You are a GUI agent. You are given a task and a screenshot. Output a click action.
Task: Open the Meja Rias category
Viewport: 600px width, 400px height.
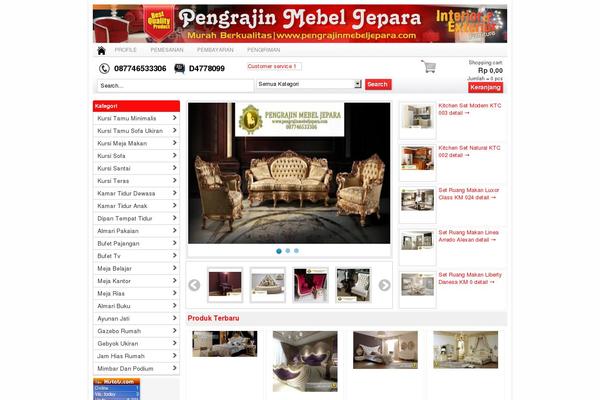(x=136, y=293)
